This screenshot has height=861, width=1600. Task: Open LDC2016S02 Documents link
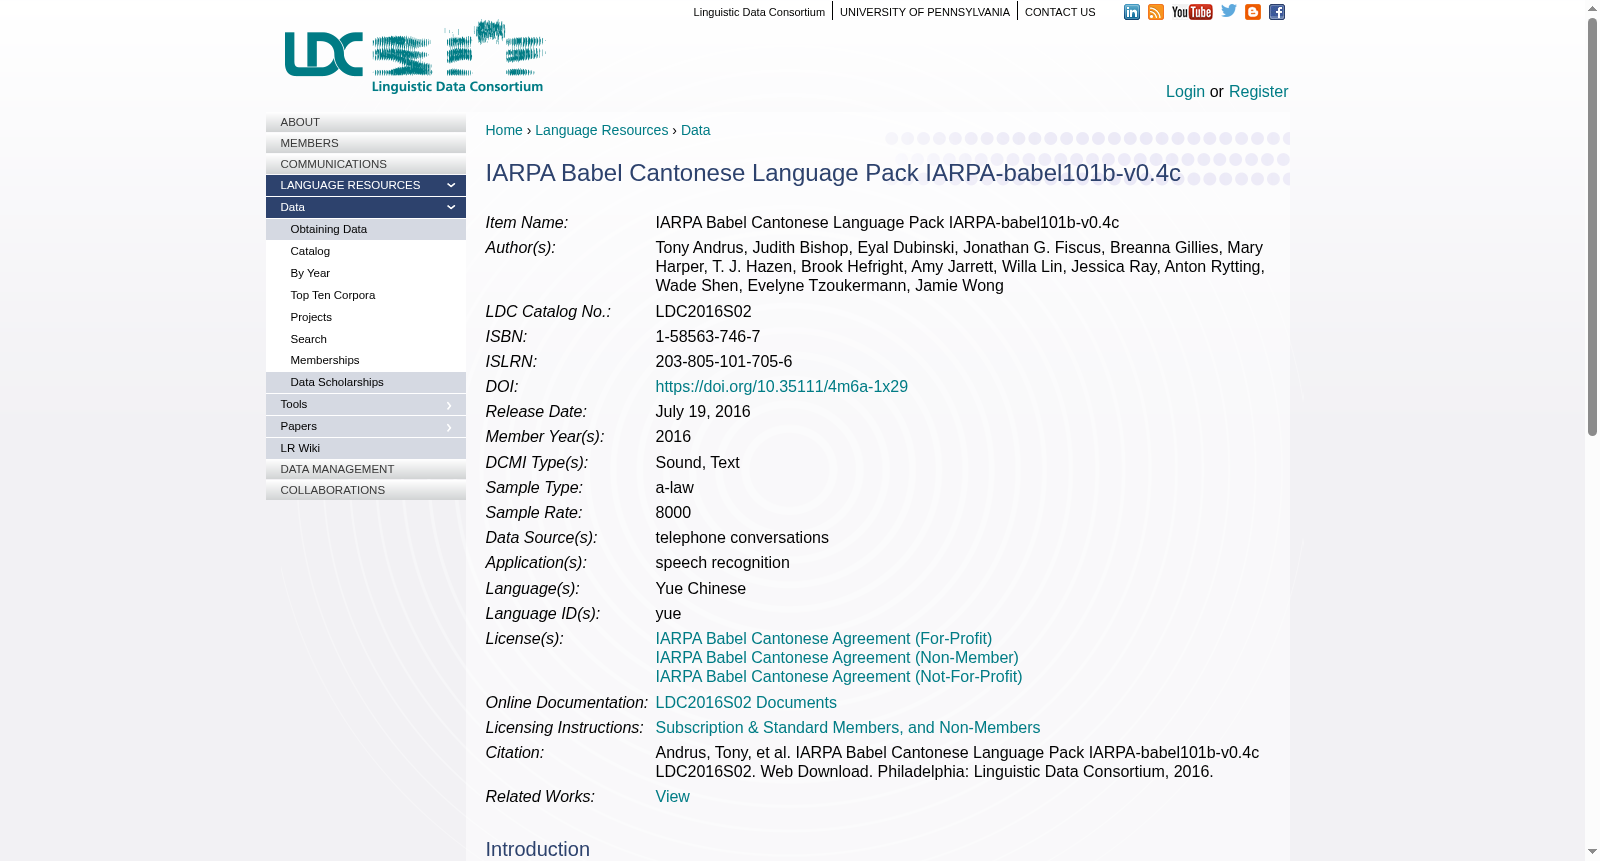click(746, 702)
